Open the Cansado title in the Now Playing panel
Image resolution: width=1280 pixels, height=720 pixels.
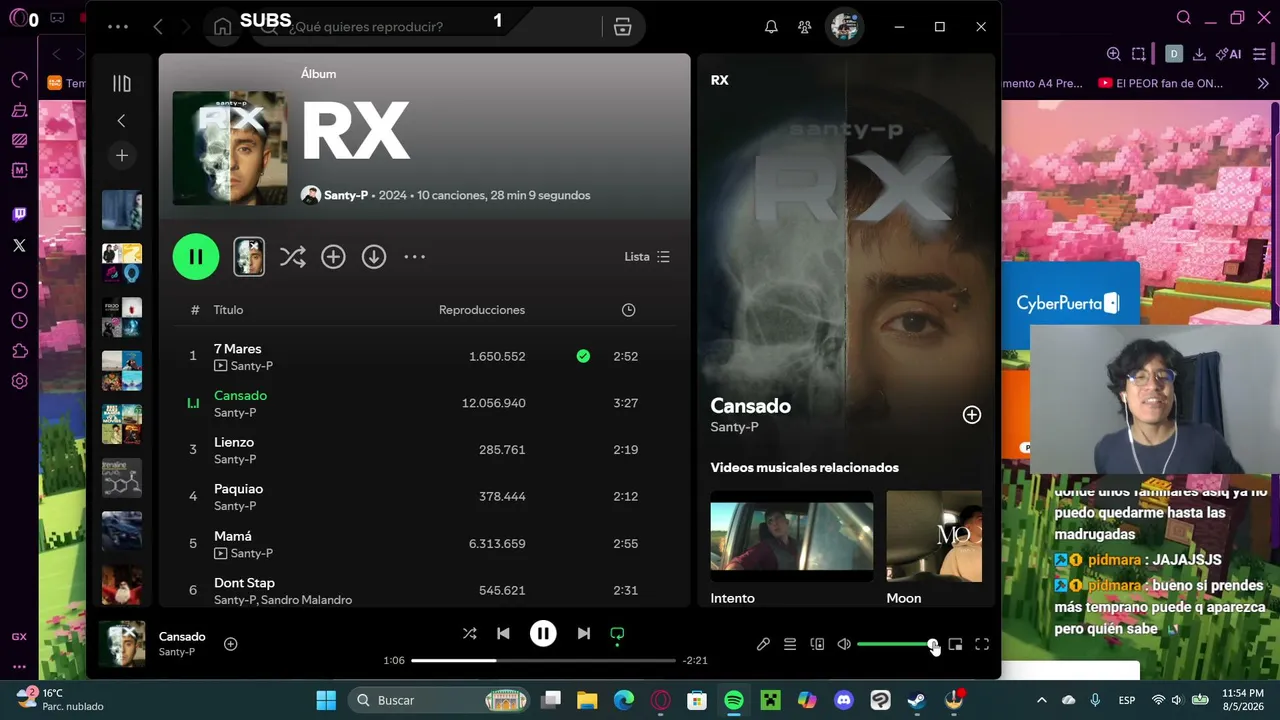point(751,406)
